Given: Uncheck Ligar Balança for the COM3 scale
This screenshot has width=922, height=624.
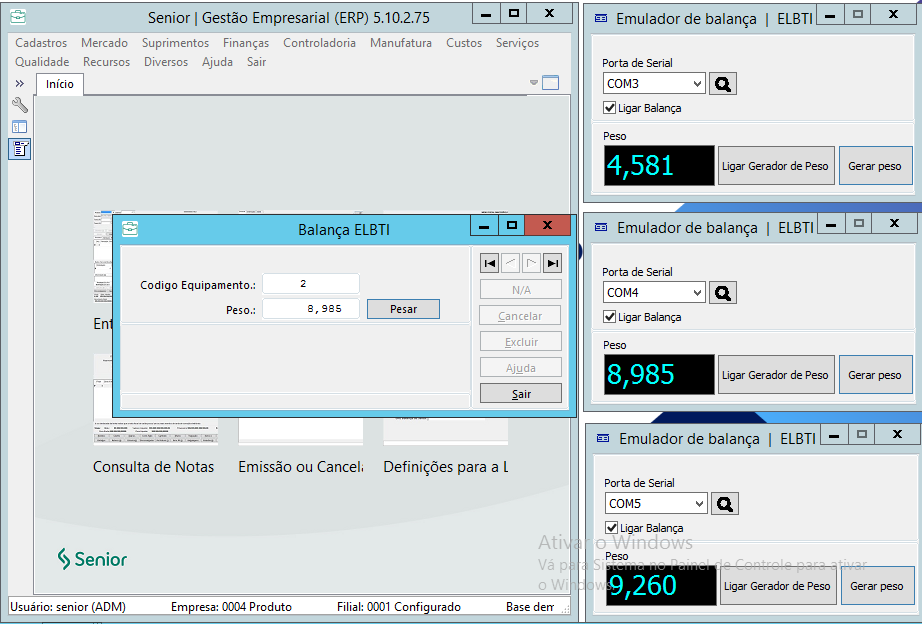Looking at the screenshot, I should pyautogui.click(x=610, y=108).
